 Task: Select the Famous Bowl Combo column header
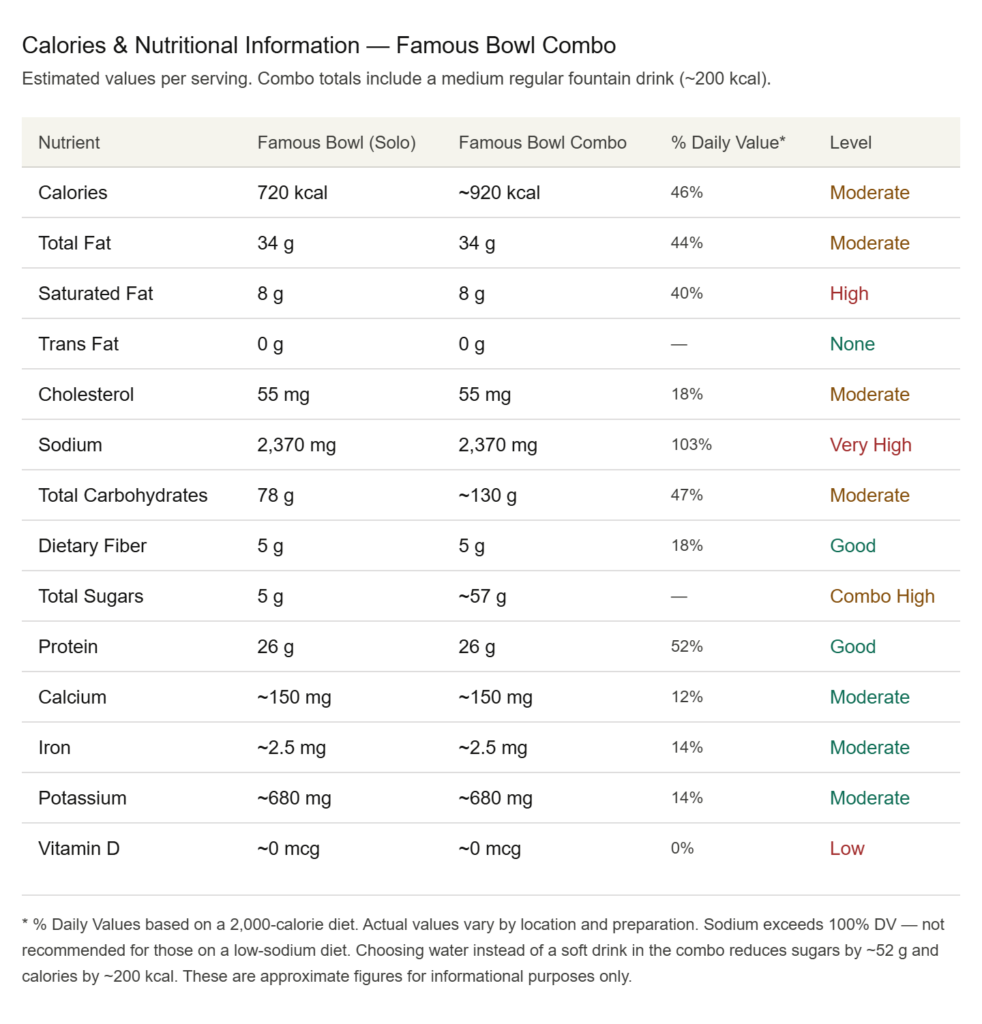[x=542, y=143]
